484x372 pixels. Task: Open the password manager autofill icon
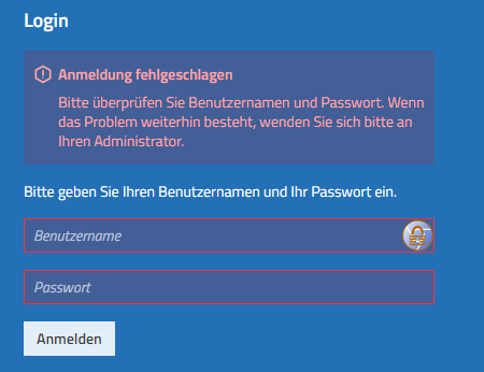417,235
